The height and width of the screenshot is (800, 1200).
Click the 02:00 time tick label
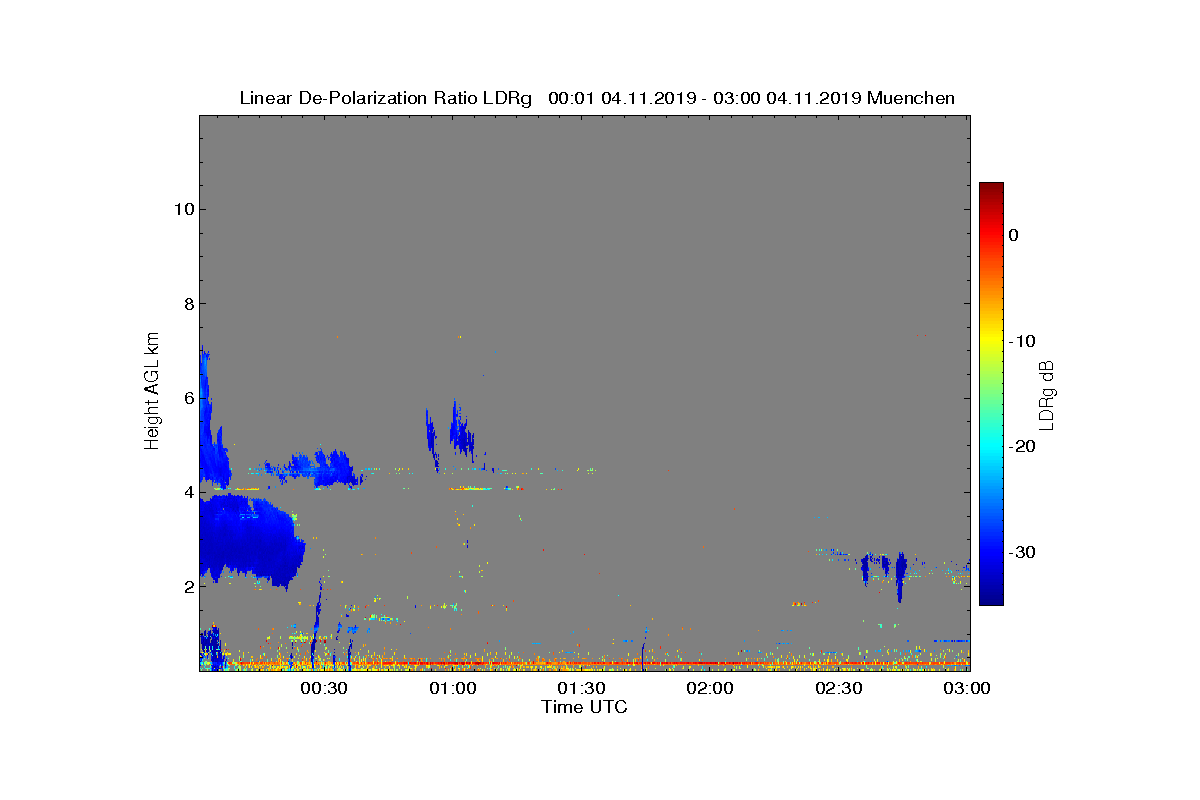point(710,688)
